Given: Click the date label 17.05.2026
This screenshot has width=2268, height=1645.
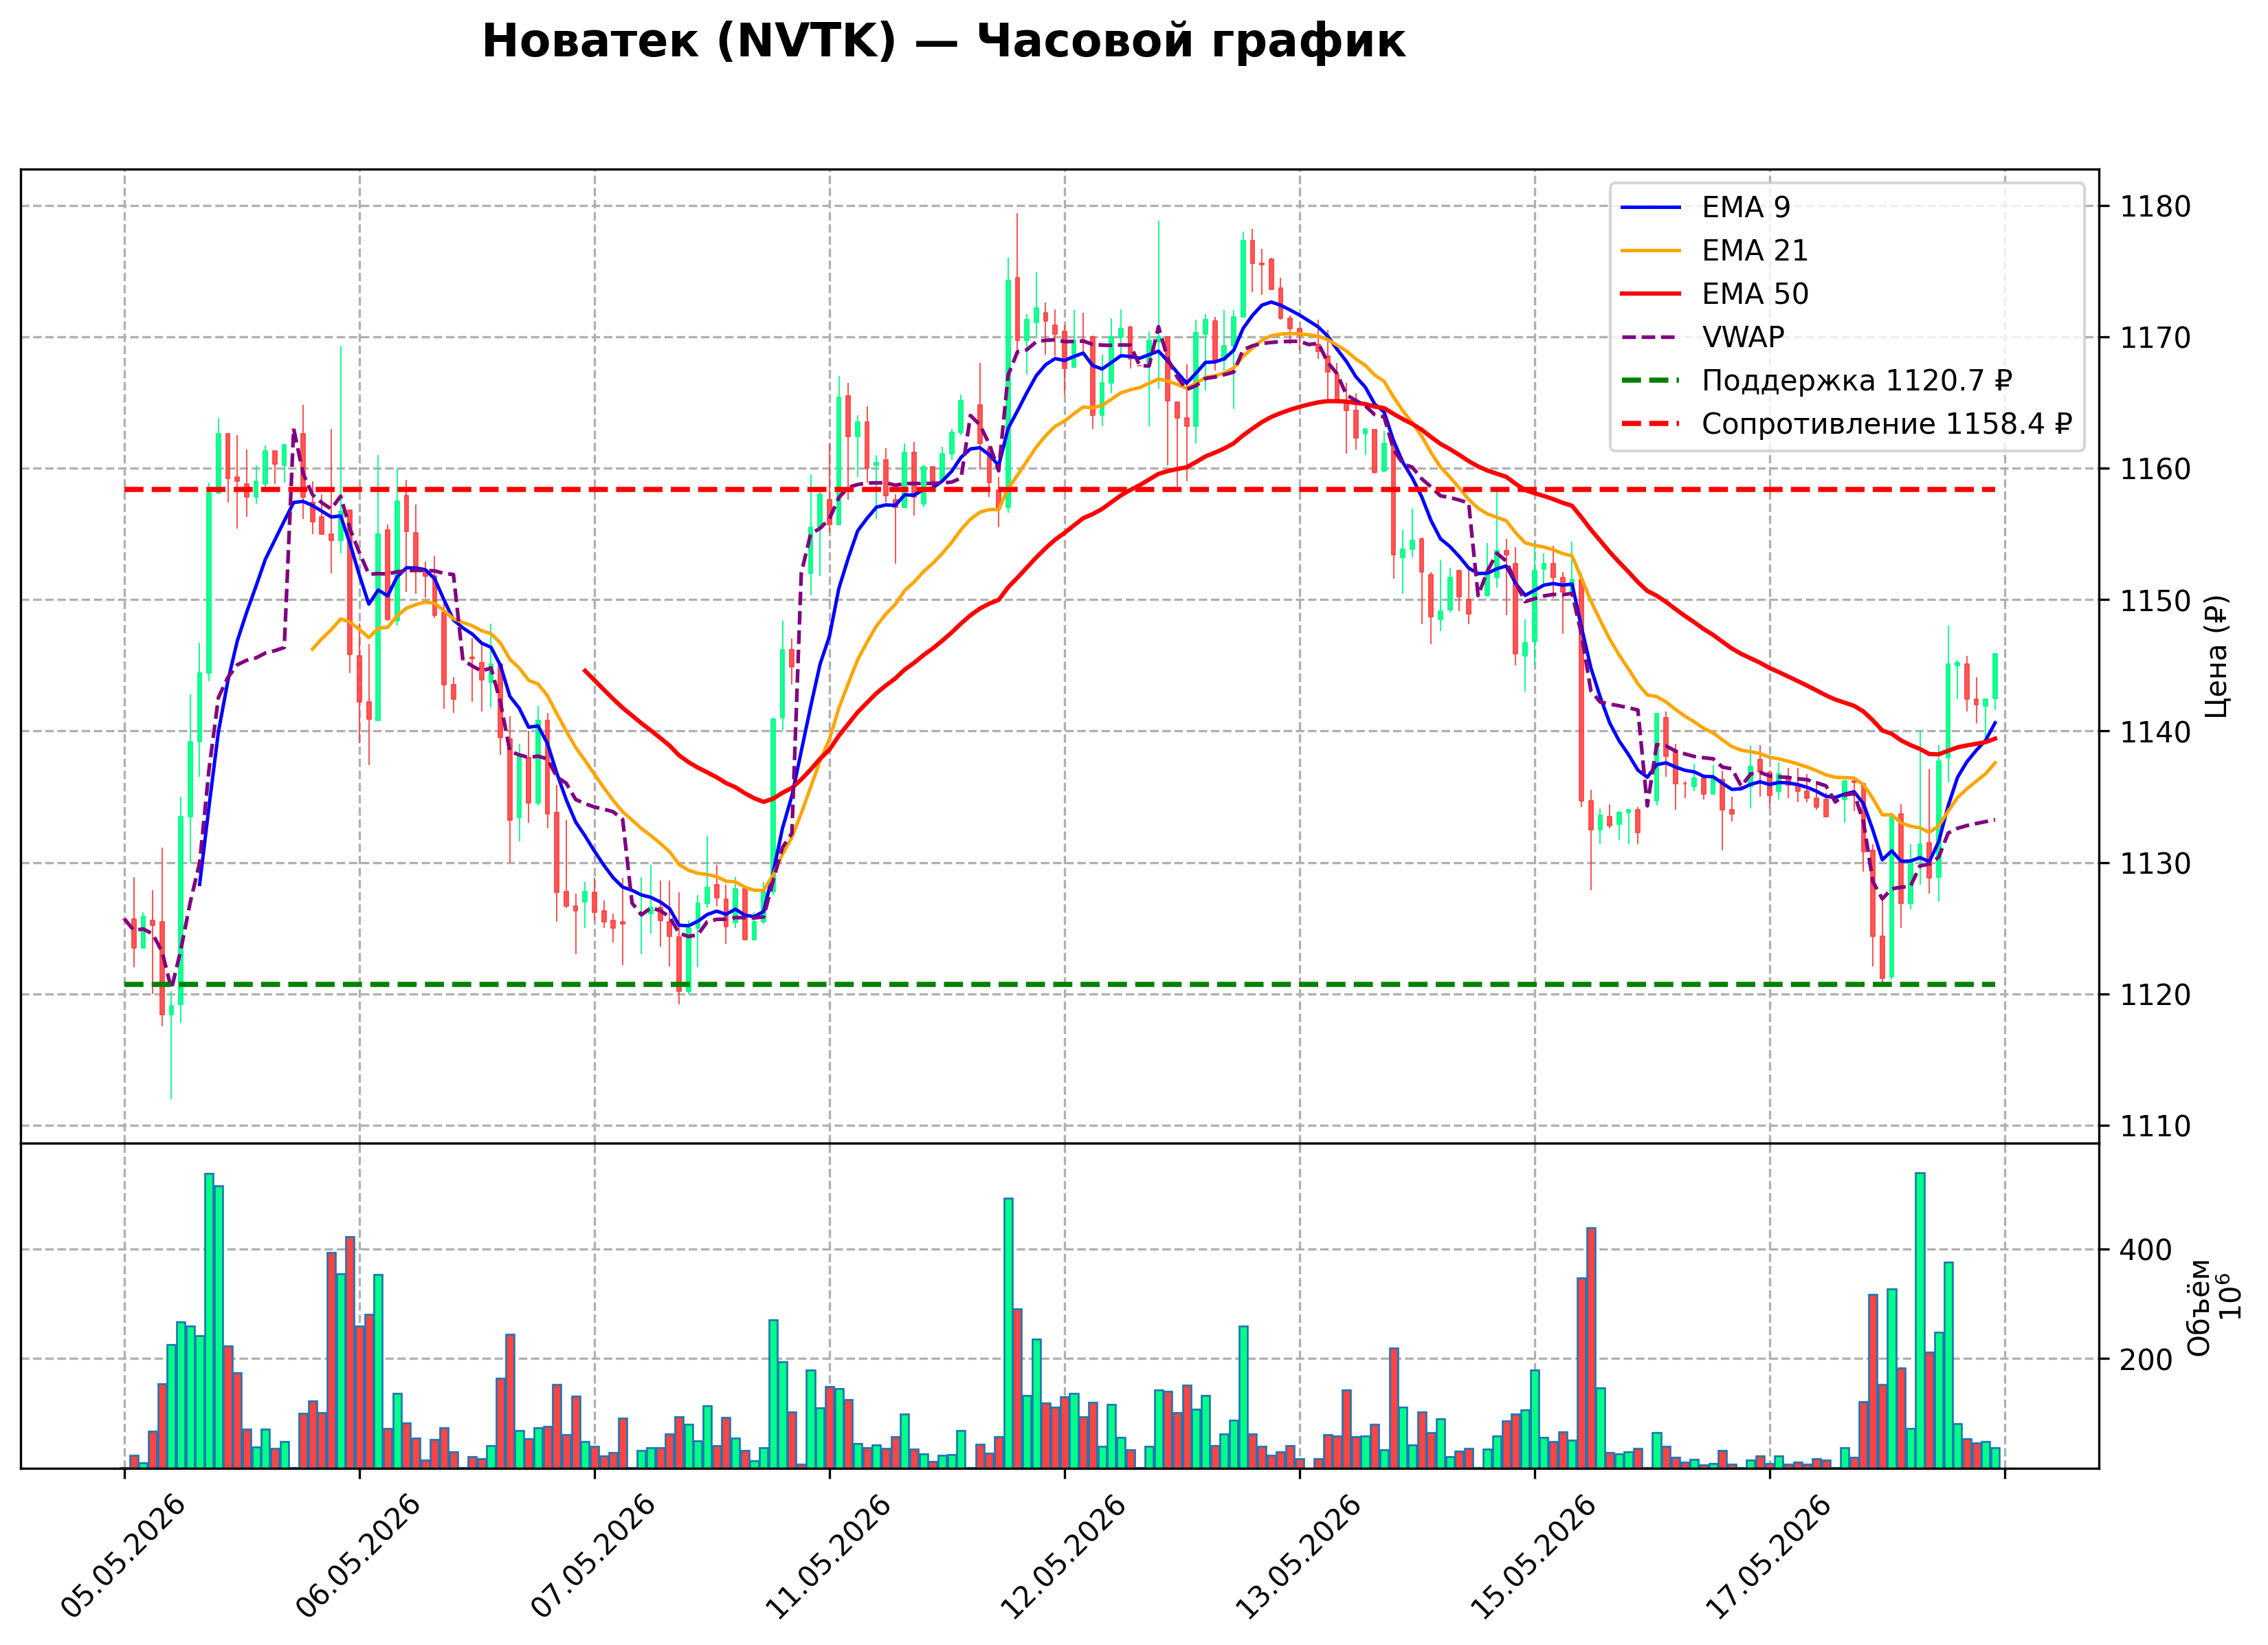Looking at the screenshot, I should pyautogui.click(x=1768, y=1556).
